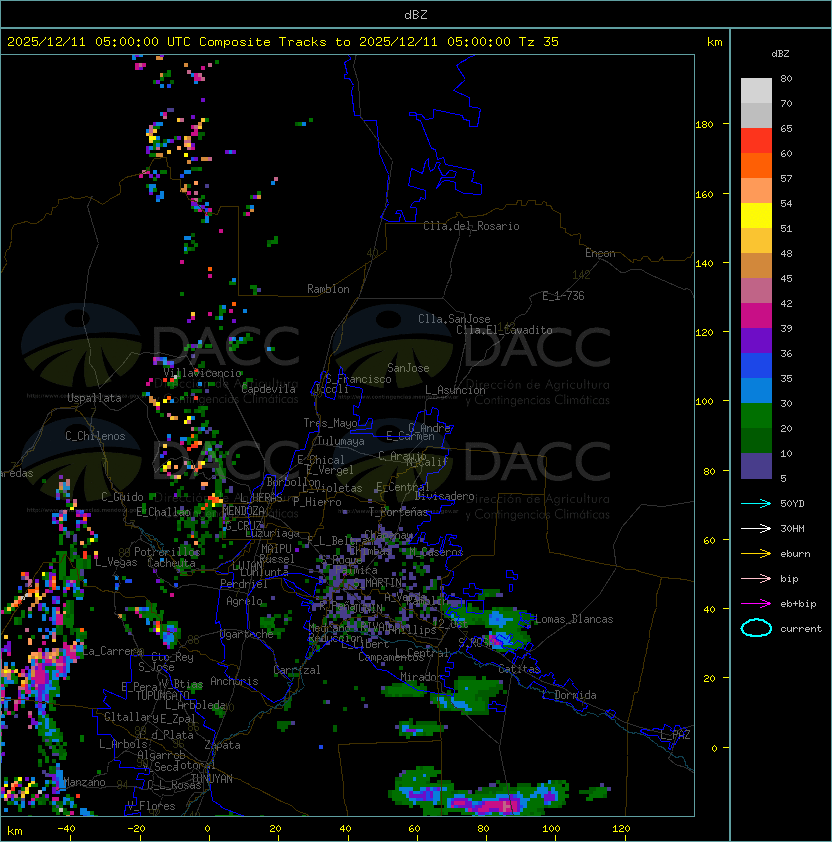
Task: Click the 'SanJose' place label
Action: point(408,368)
